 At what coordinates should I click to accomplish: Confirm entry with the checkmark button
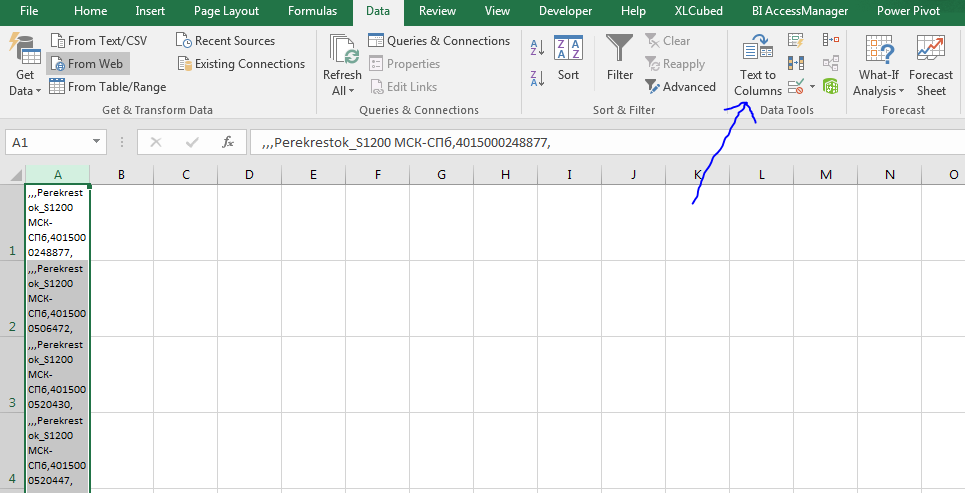coord(192,142)
